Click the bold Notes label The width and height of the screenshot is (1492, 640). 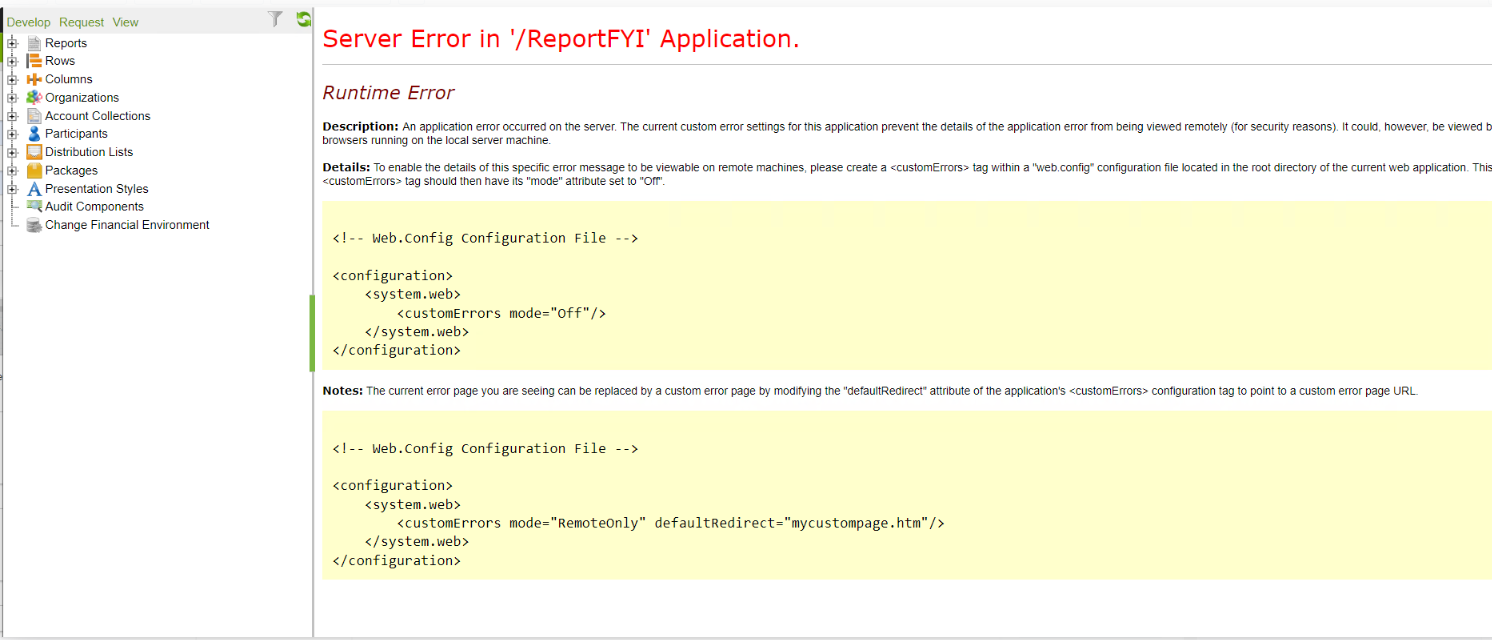(x=343, y=391)
